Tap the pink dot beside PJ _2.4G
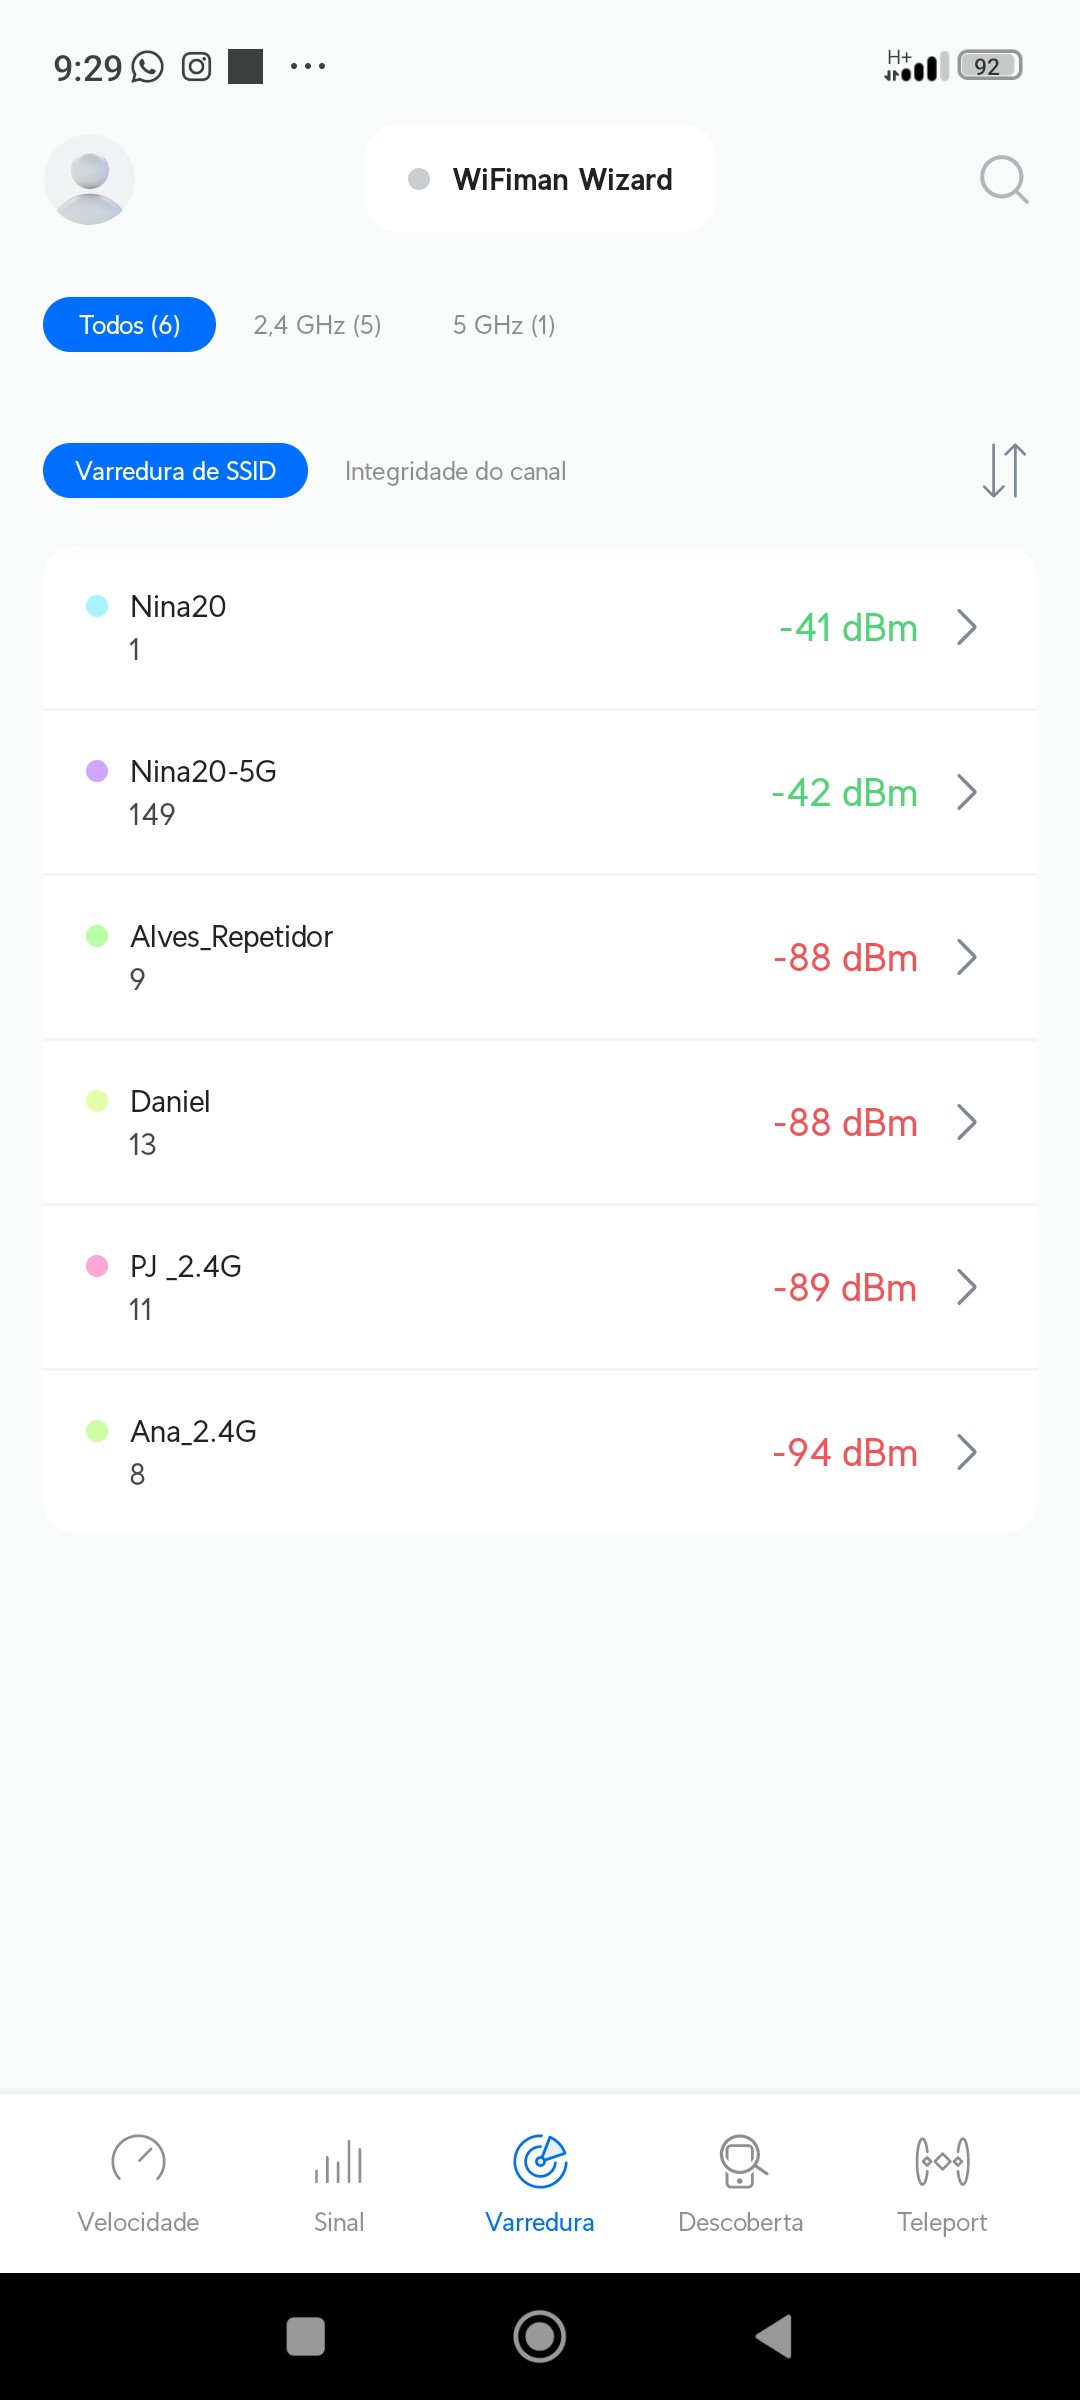The width and height of the screenshot is (1080, 2400). pyautogui.click(x=97, y=1266)
